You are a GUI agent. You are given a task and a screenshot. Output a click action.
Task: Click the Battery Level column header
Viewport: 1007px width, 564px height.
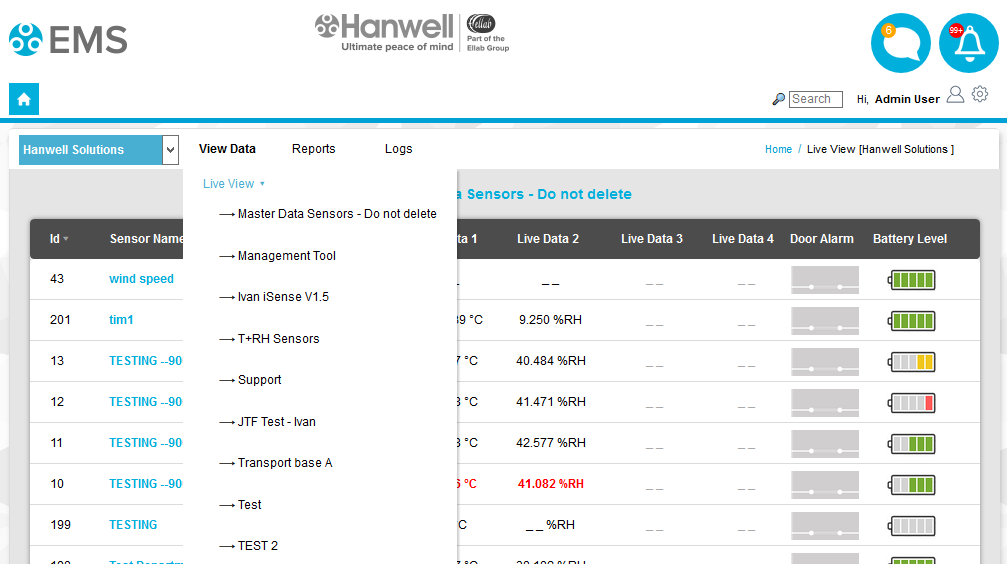click(x=909, y=239)
